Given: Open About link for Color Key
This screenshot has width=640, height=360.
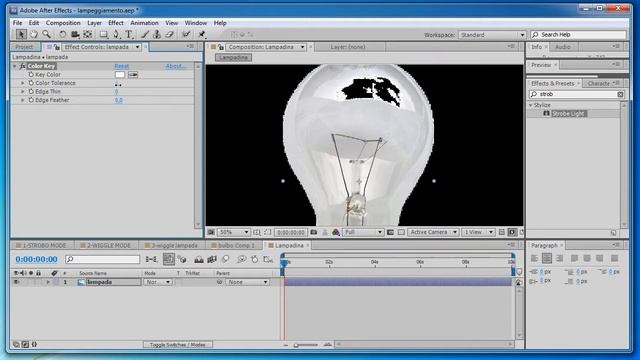Looking at the screenshot, I should tap(176, 66).
